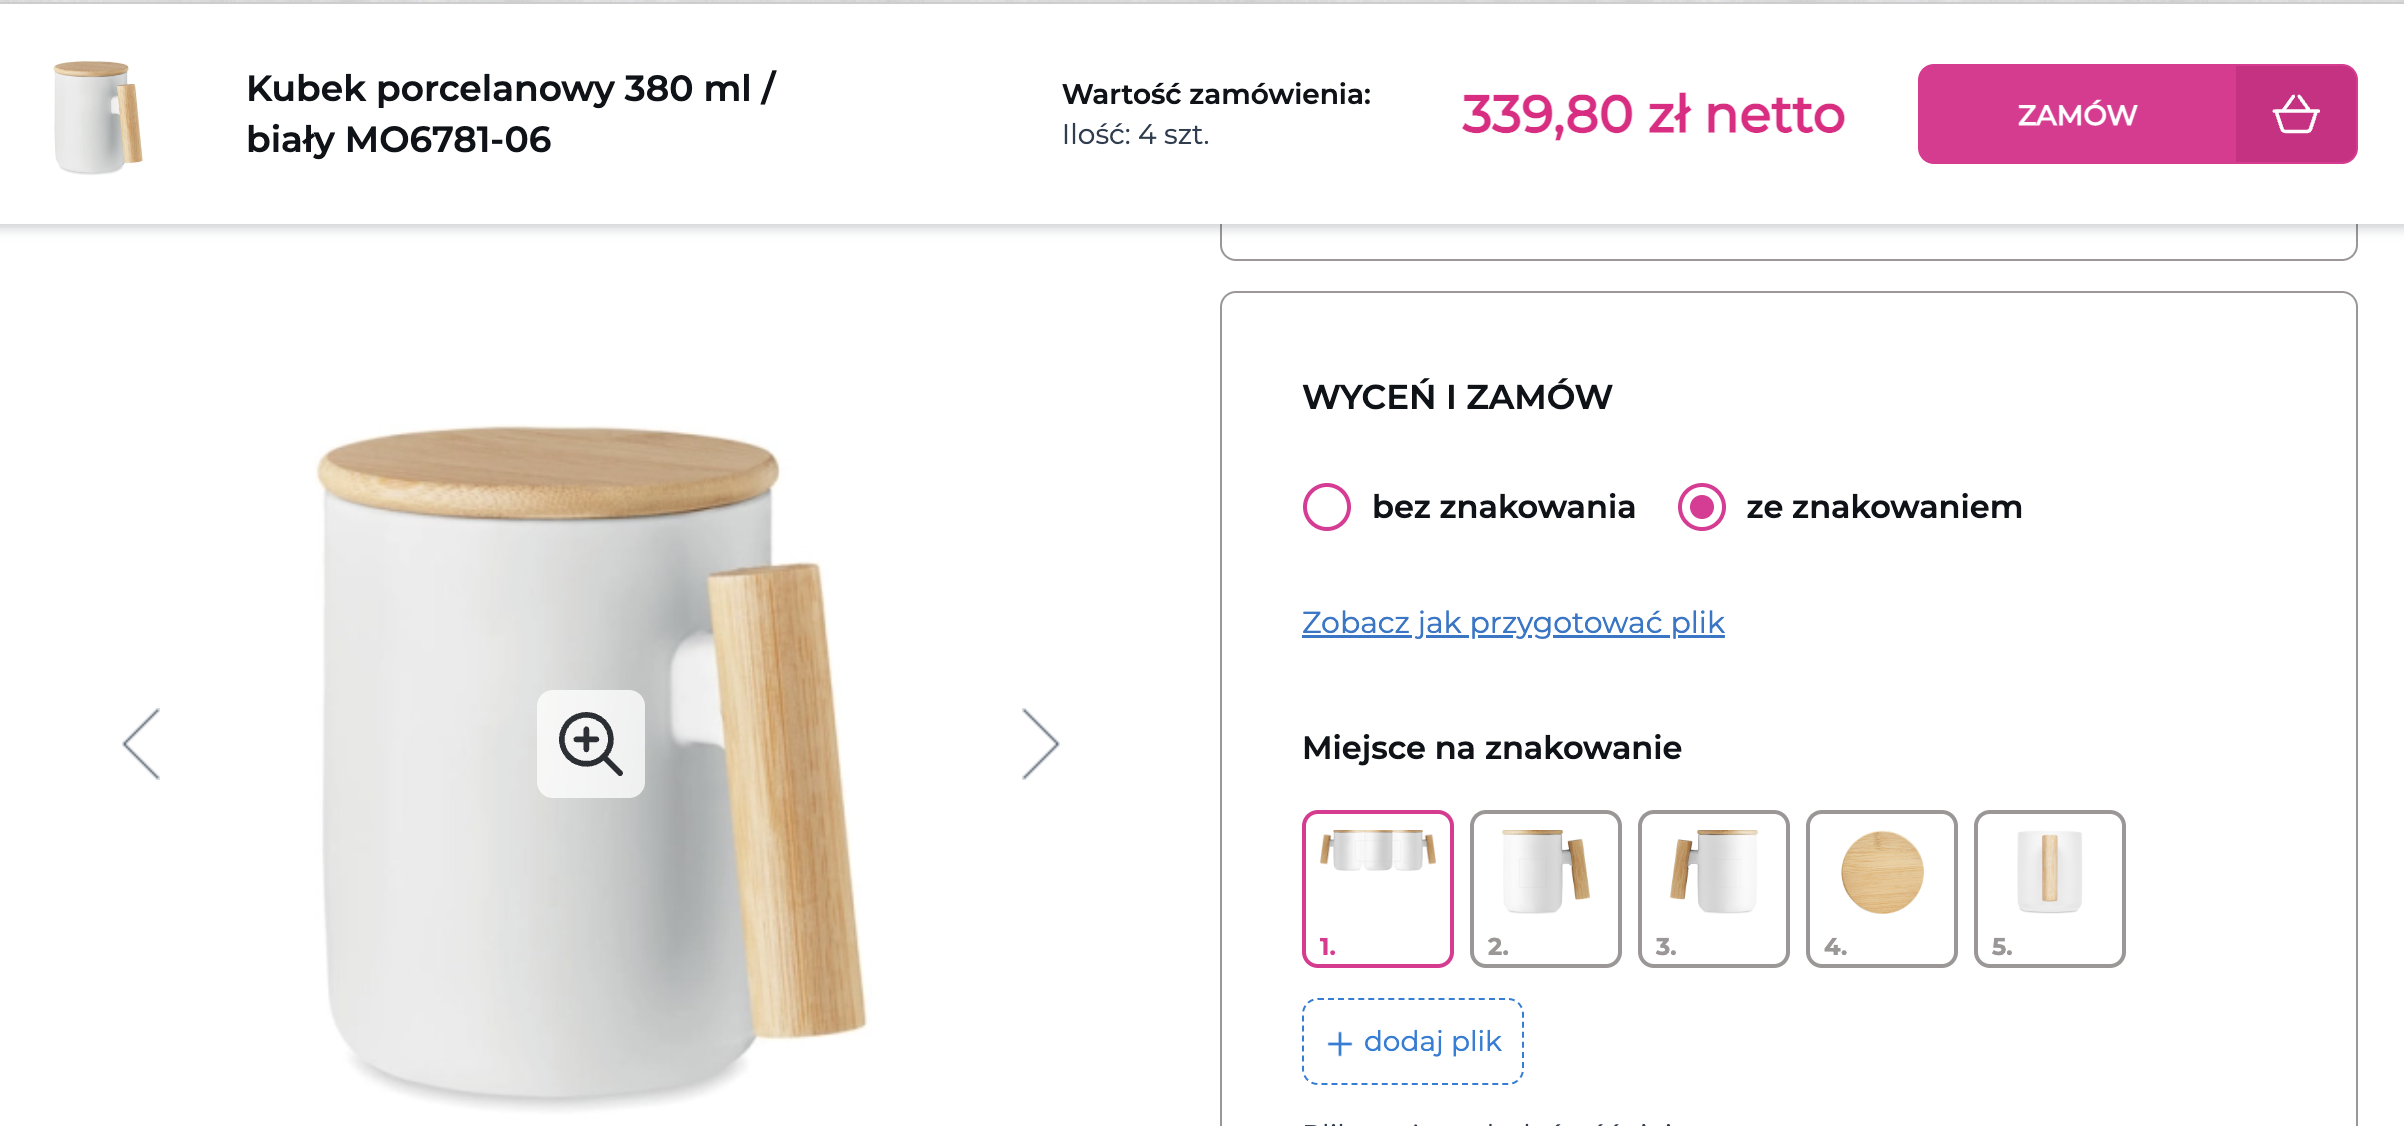This screenshot has width=2404, height=1126.
Task: Choose marking placement thumbnail 2
Action: [1545, 888]
